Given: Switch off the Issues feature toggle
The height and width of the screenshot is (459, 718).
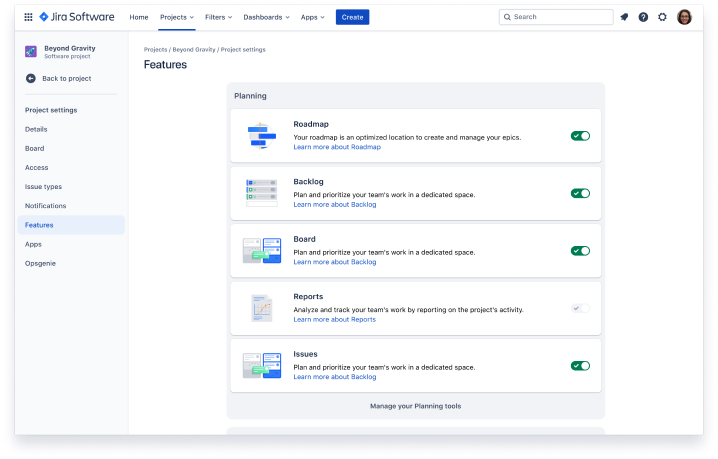Looking at the screenshot, I should 580,366.
